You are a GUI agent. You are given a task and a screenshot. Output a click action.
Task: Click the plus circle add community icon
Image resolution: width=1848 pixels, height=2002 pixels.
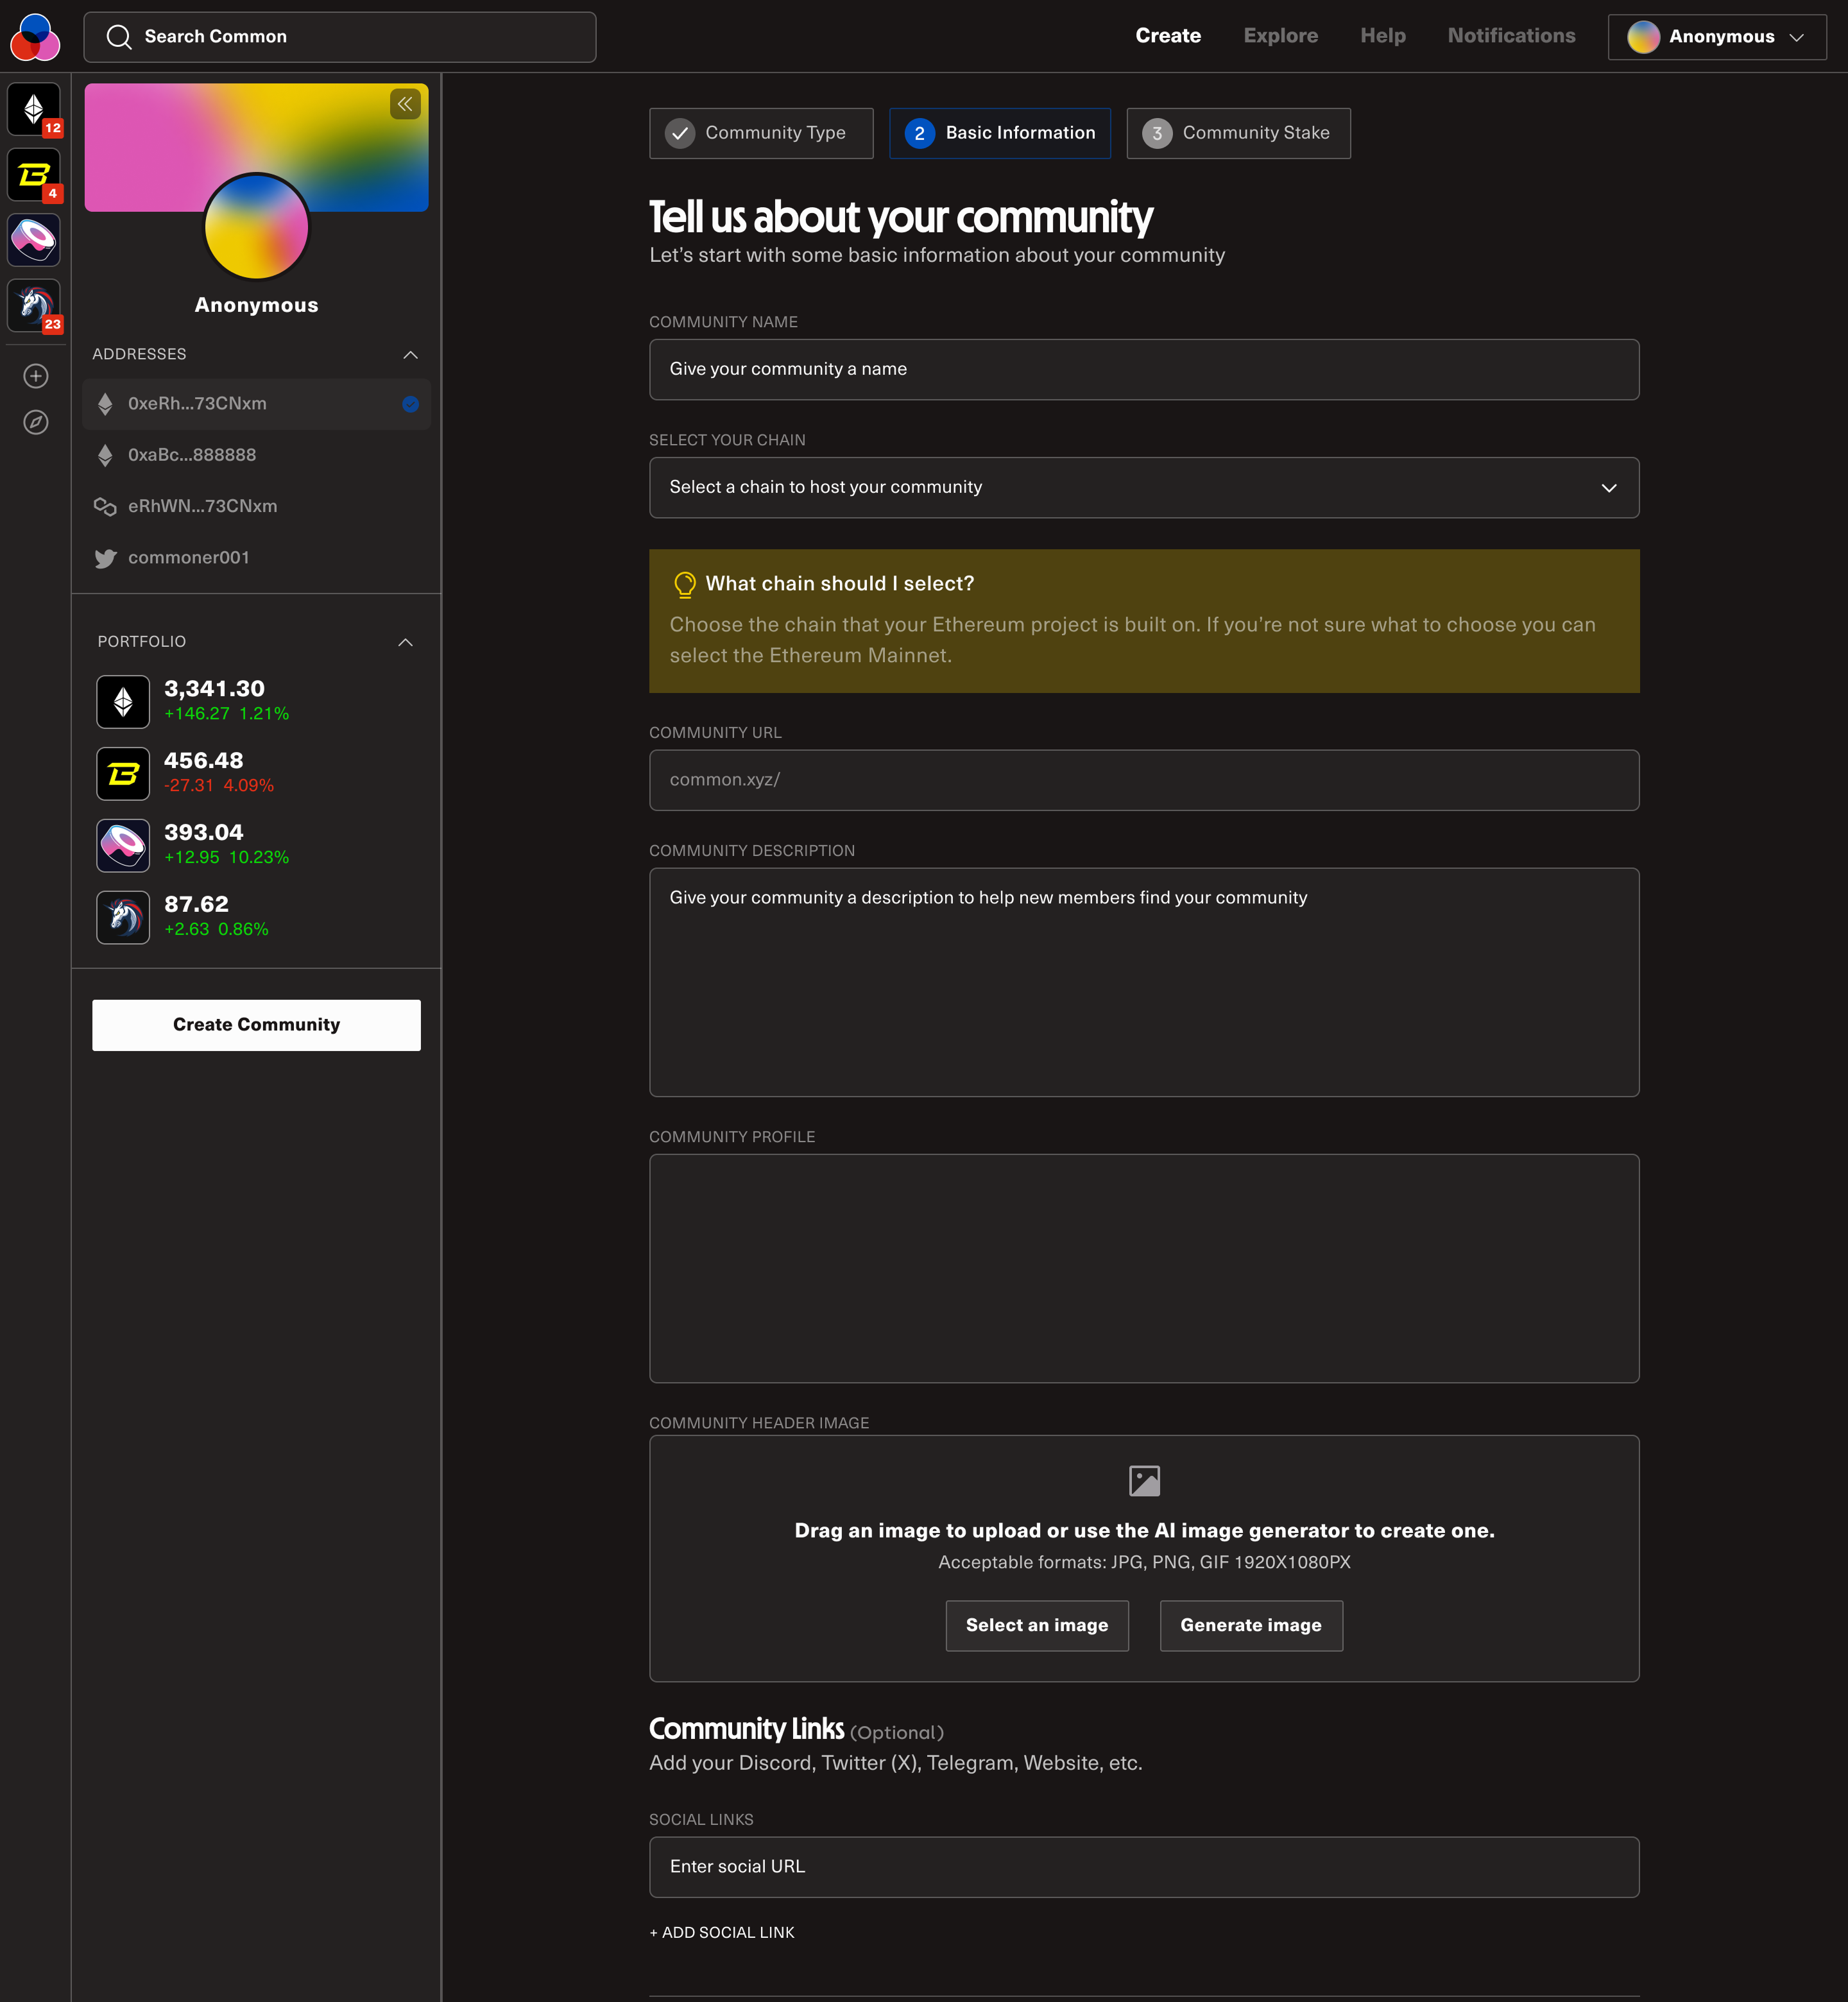pos(36,376)
